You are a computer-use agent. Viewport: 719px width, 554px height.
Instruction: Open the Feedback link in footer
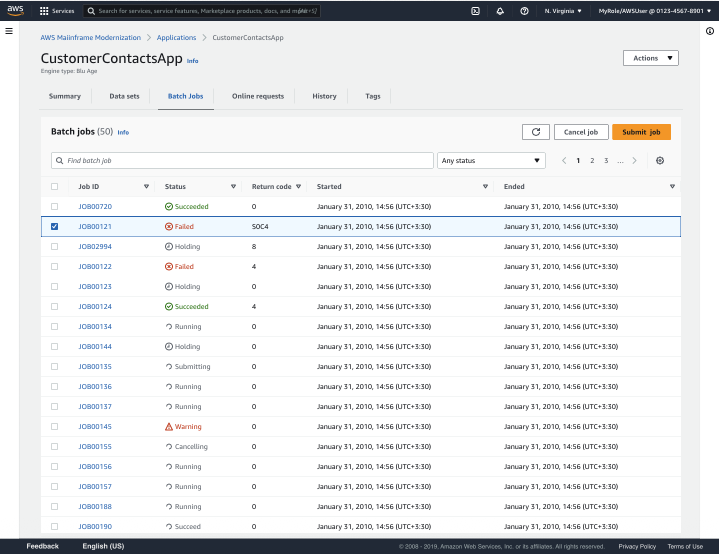[43, 546]
